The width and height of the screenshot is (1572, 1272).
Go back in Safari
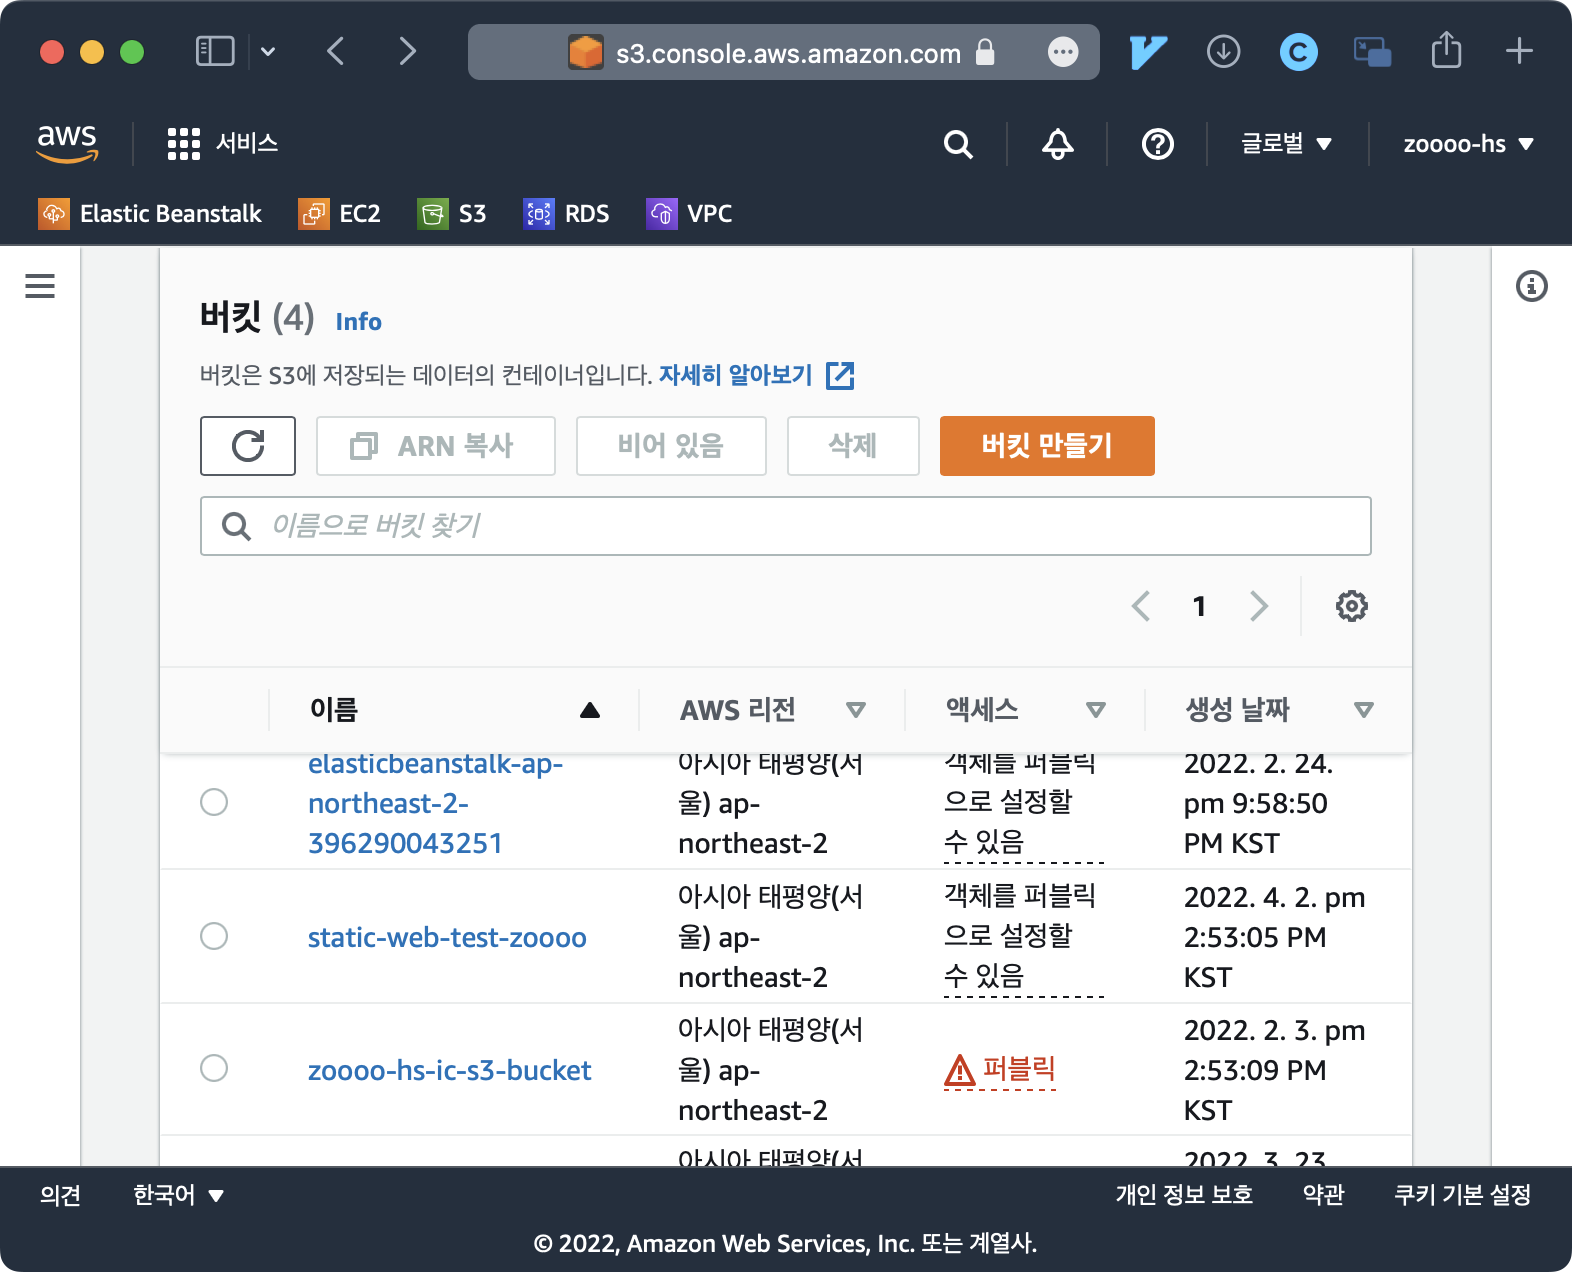coord(336,51)
